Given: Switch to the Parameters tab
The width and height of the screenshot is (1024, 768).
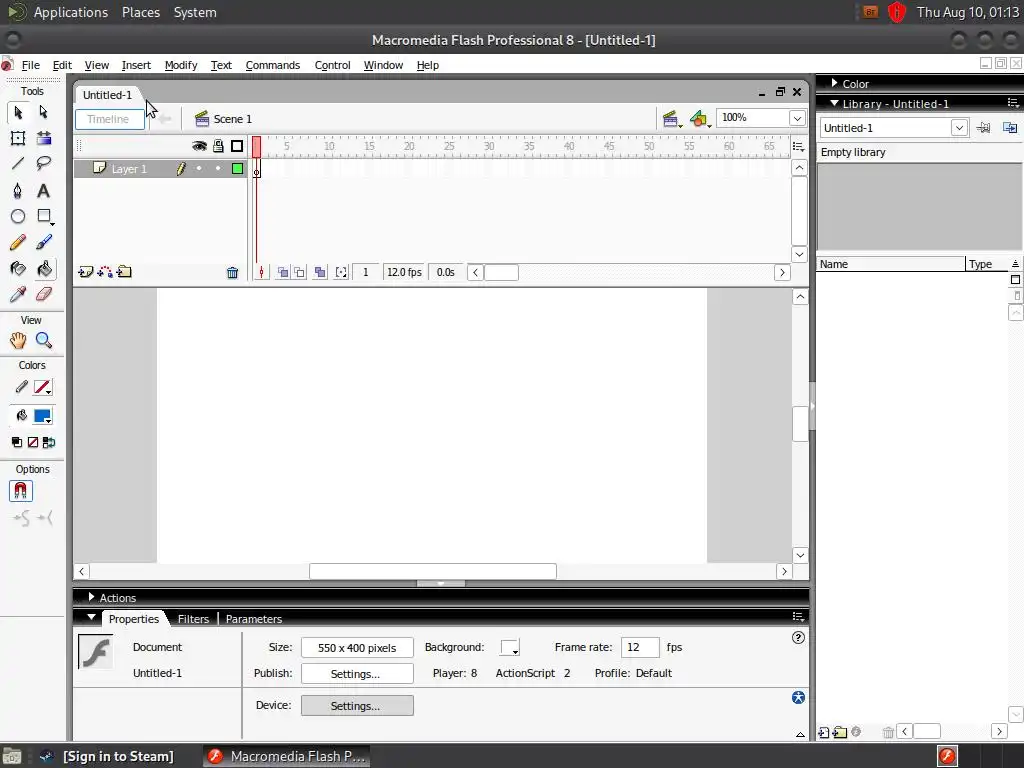Looking at the screenshot, I should [x=254, y=618].
